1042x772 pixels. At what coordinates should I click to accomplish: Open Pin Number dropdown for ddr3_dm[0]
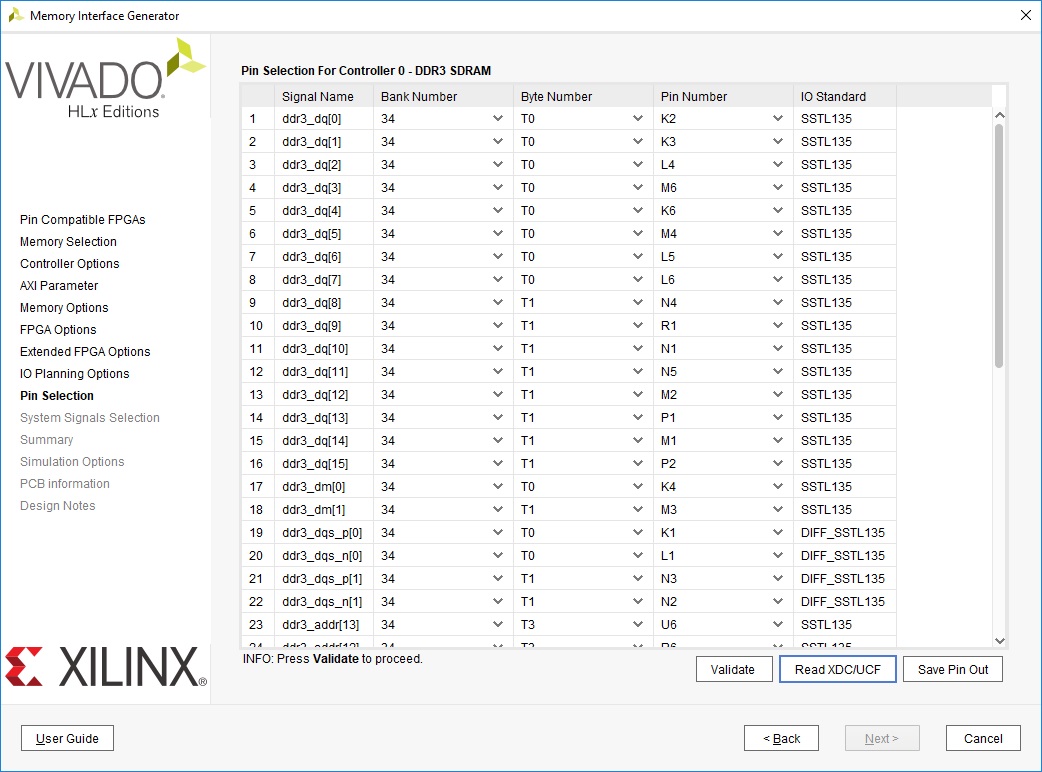778,487
